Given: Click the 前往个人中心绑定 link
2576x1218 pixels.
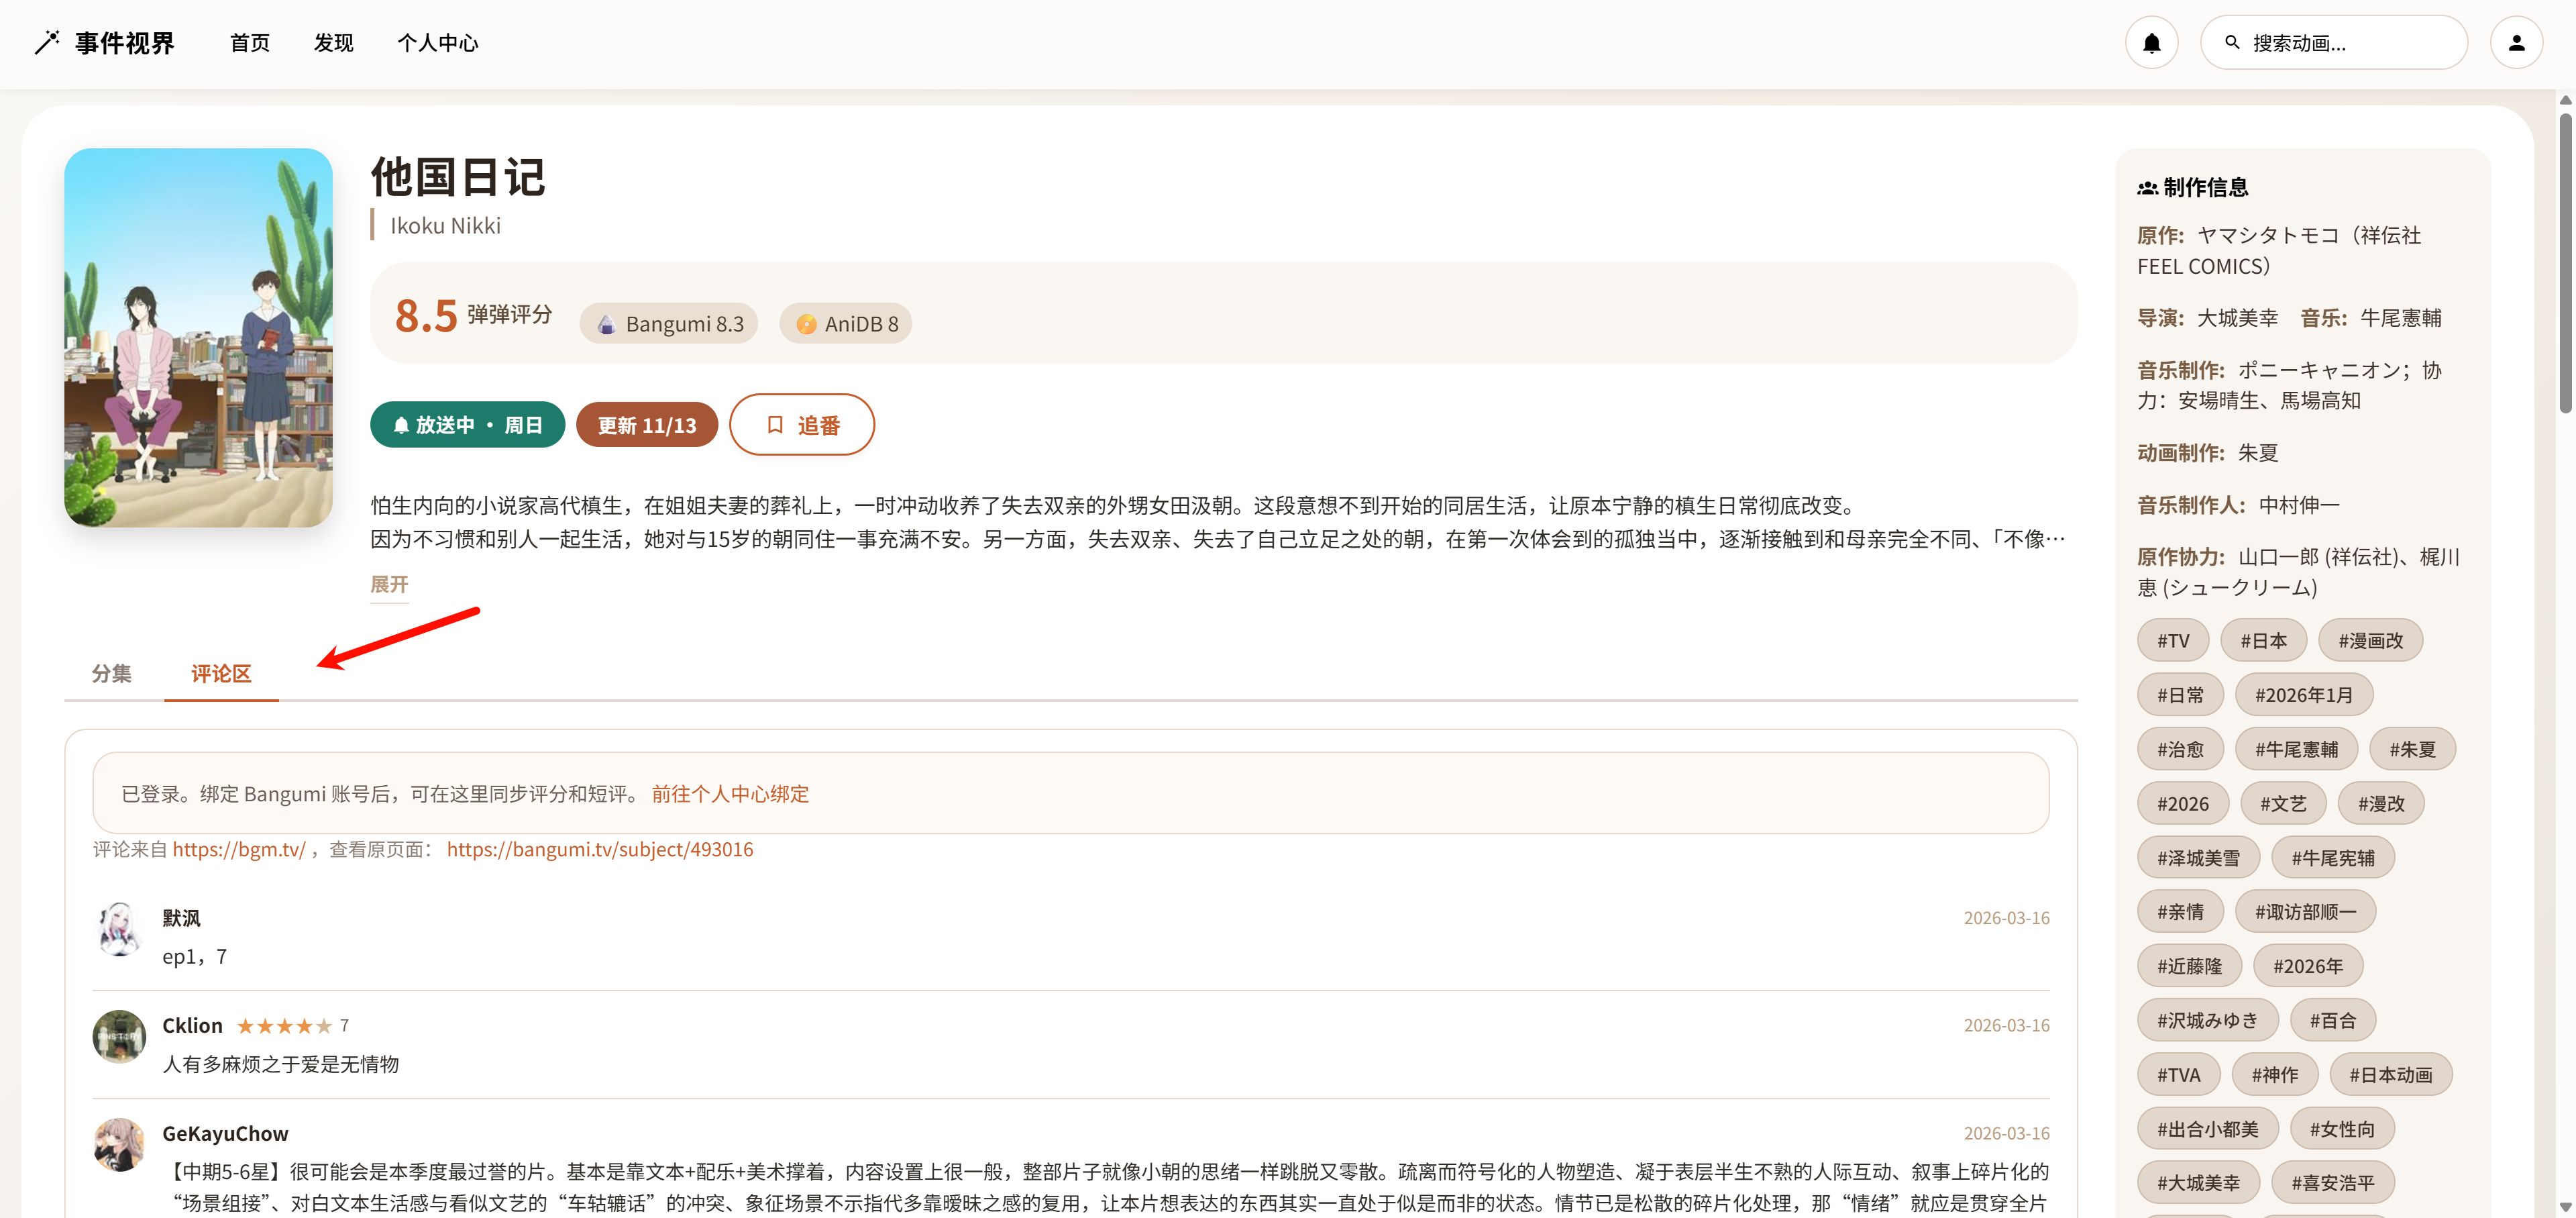Looking at the screenshot, I should tap(729, 793).
